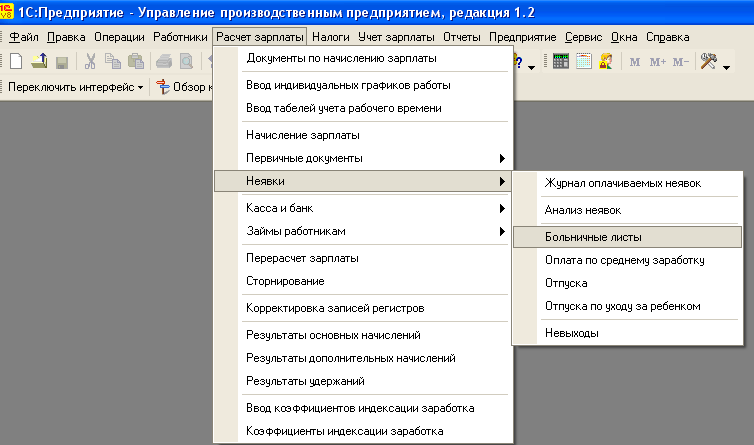Click the 1C application logo icon

7,11
